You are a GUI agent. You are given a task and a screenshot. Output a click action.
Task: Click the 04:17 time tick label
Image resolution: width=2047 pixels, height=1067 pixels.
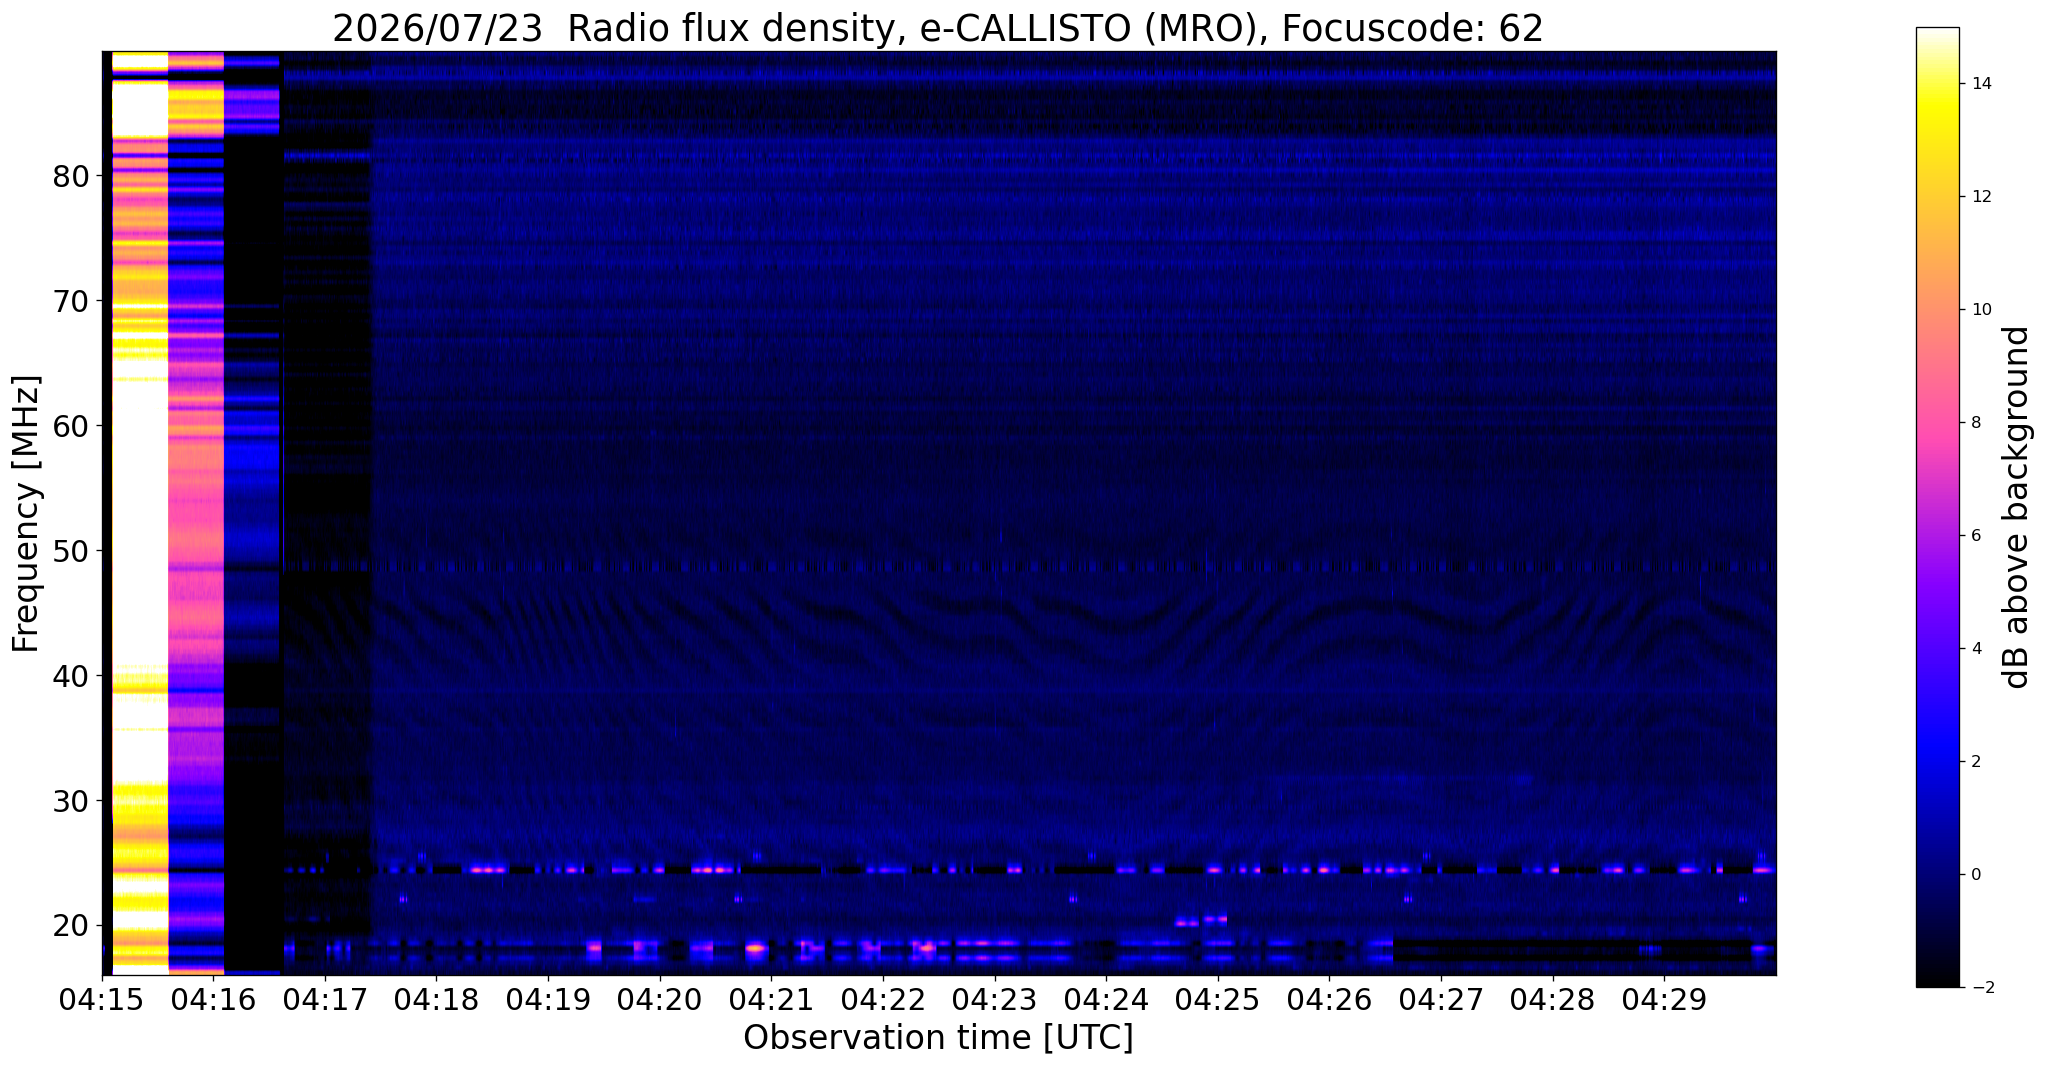(x=324, y=1000)
